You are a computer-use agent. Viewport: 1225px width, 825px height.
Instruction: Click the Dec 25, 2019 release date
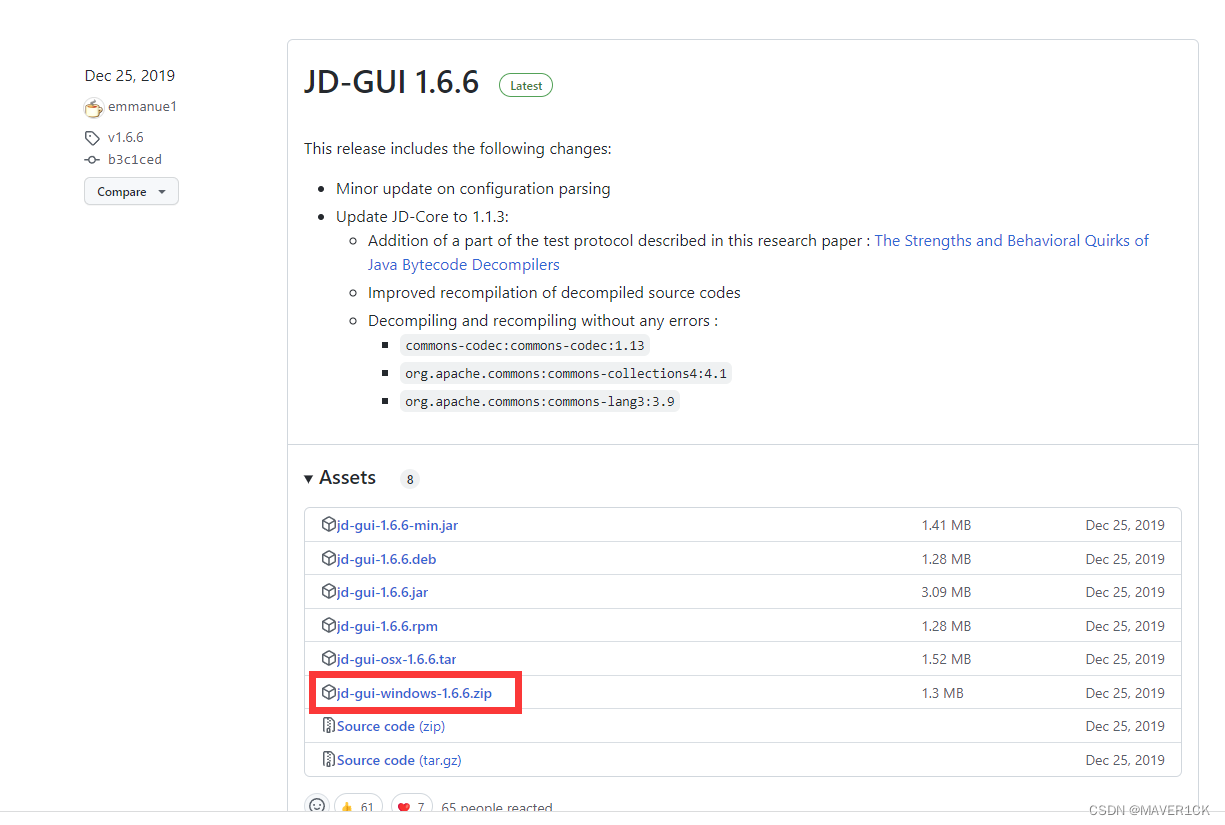[x=130, y=76]
